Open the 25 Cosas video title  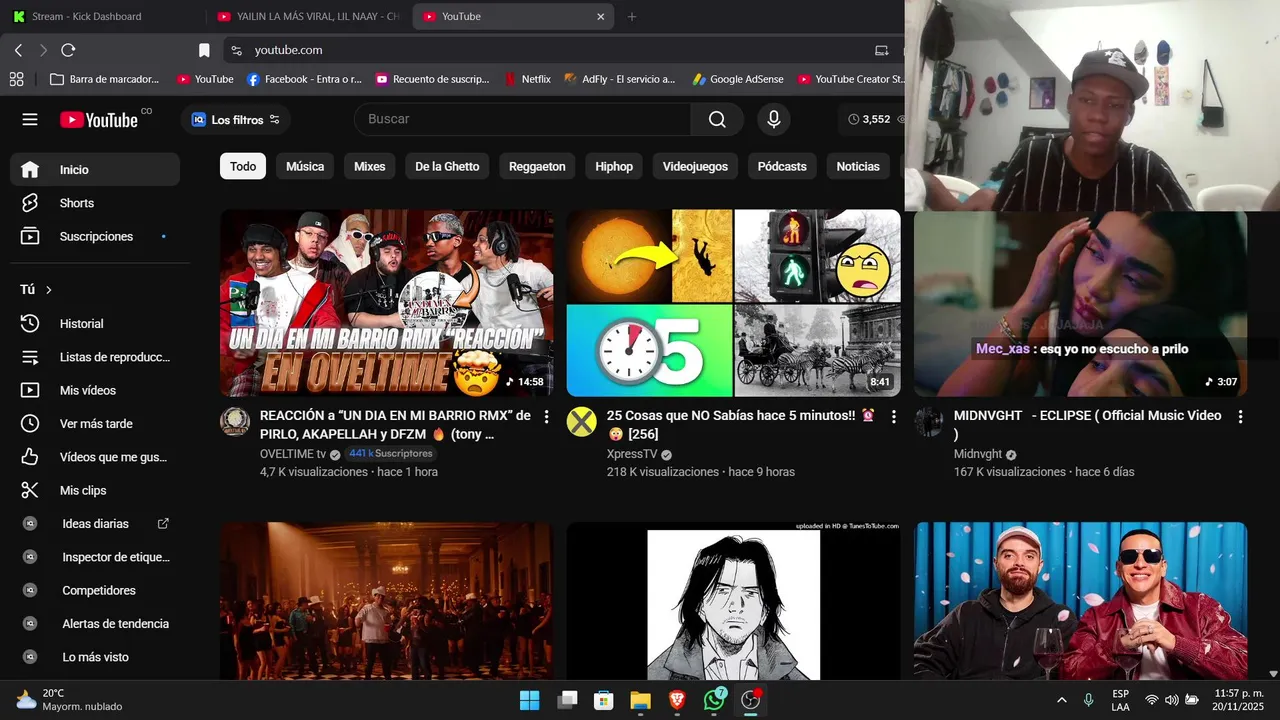[x=740, y=424]
